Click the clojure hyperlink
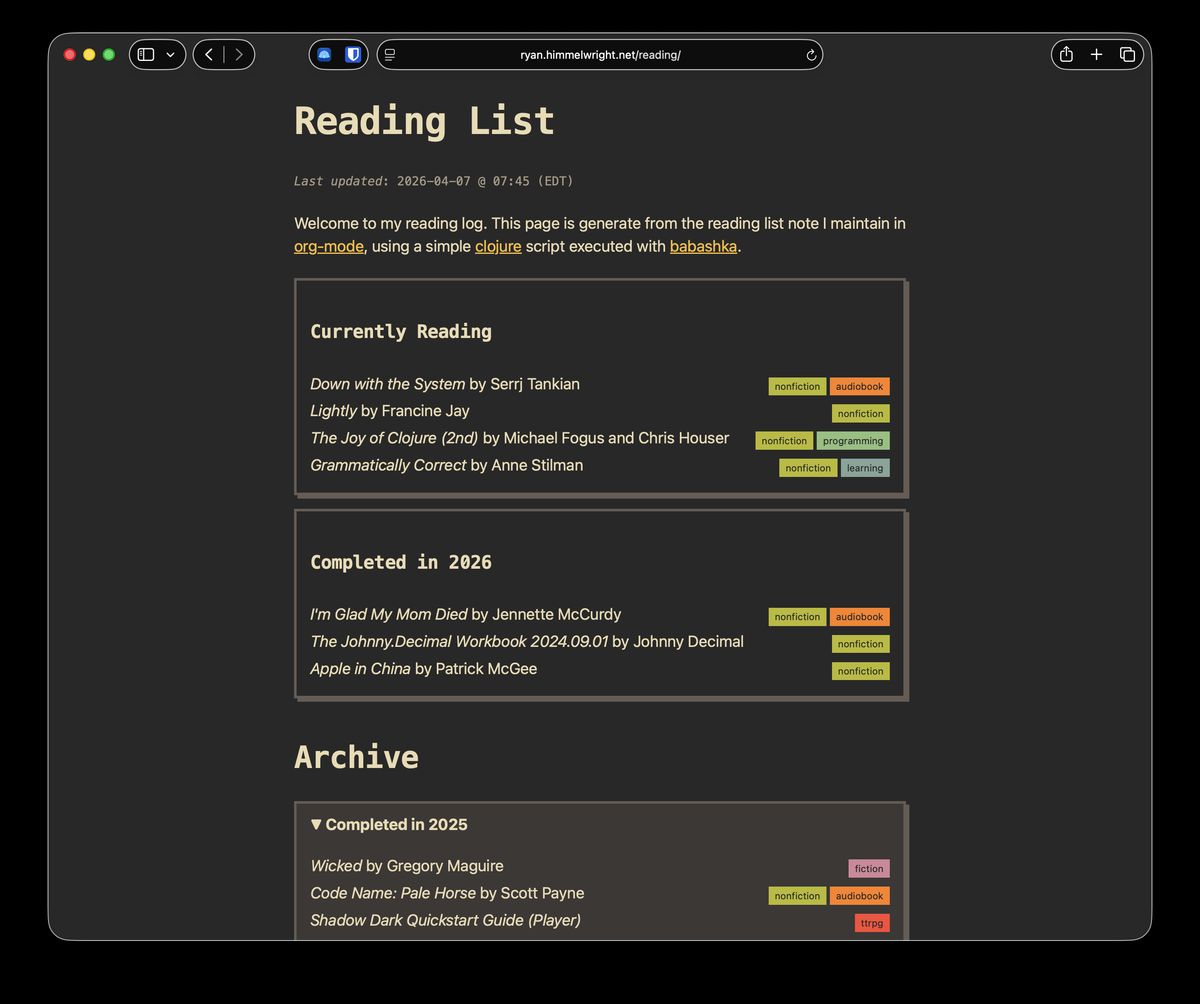 click(x=497, y=246)
